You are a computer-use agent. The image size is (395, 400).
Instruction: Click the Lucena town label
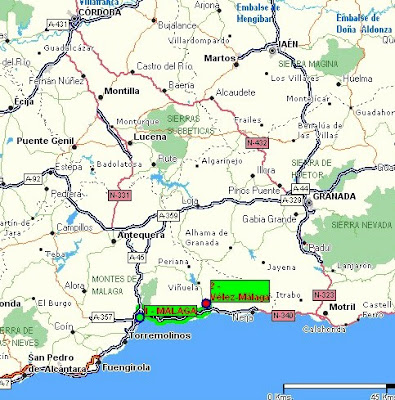coord(150,137)
